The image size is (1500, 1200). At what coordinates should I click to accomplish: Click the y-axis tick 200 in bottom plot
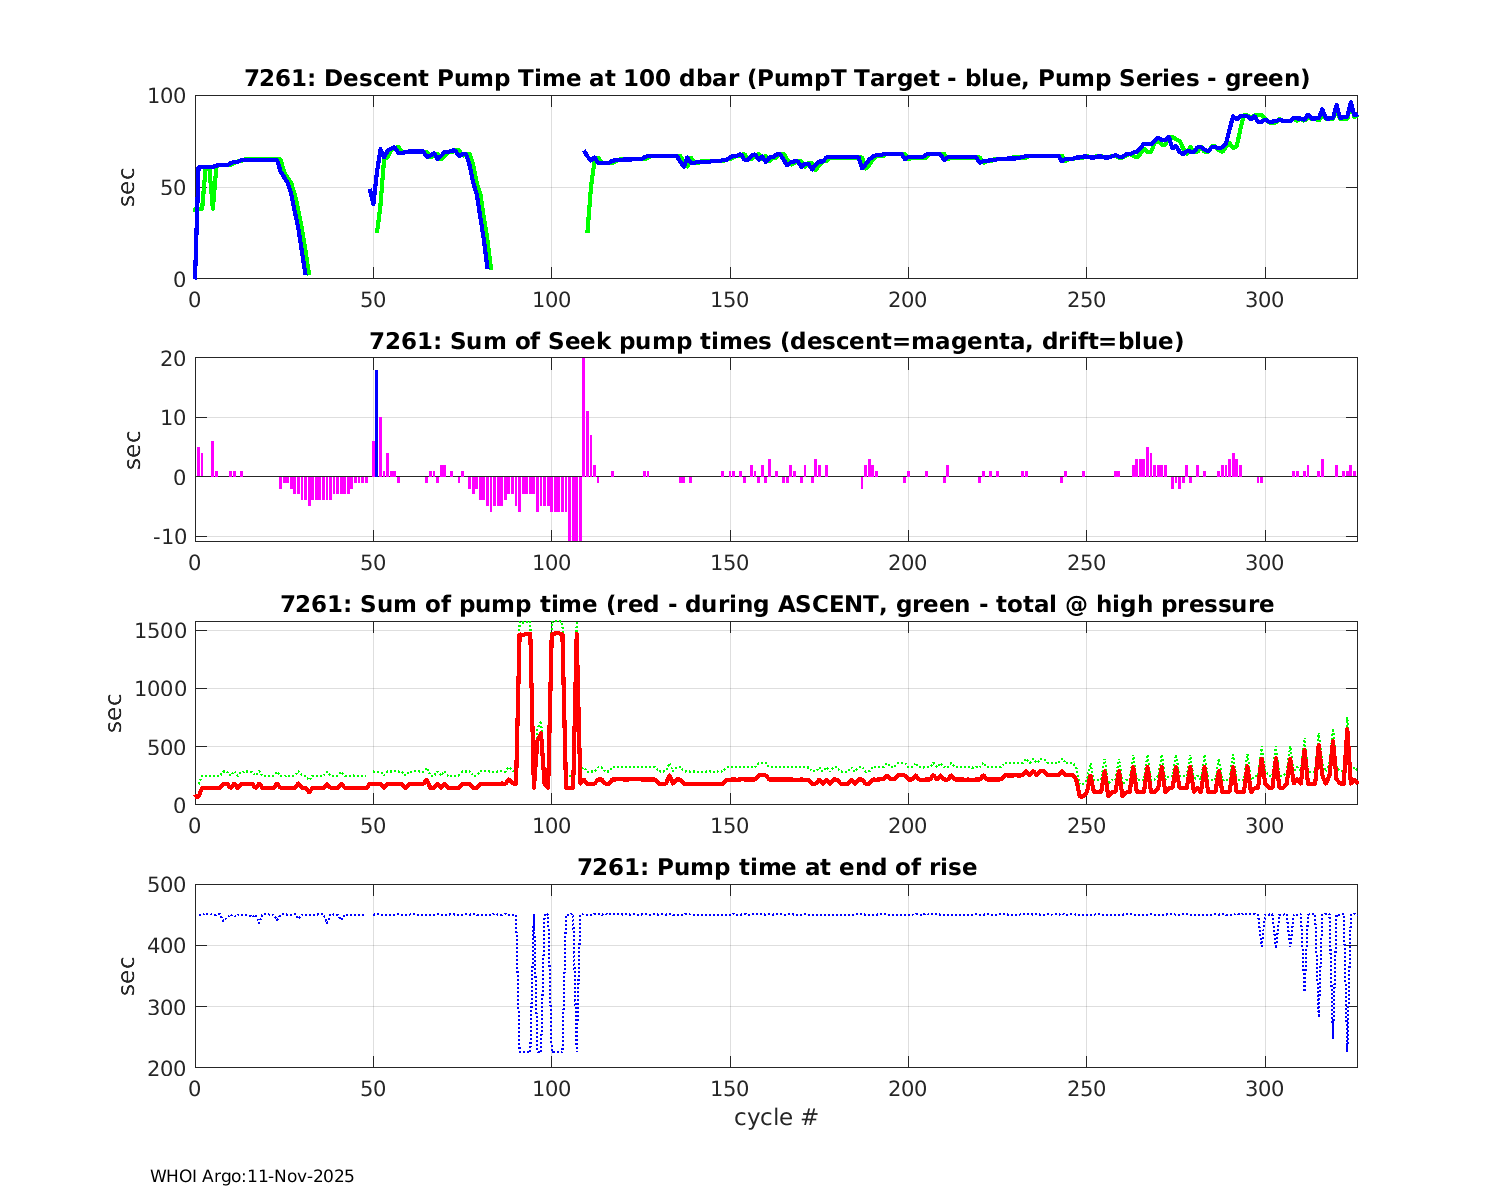pyautogui.click(x=167, y=1068)
